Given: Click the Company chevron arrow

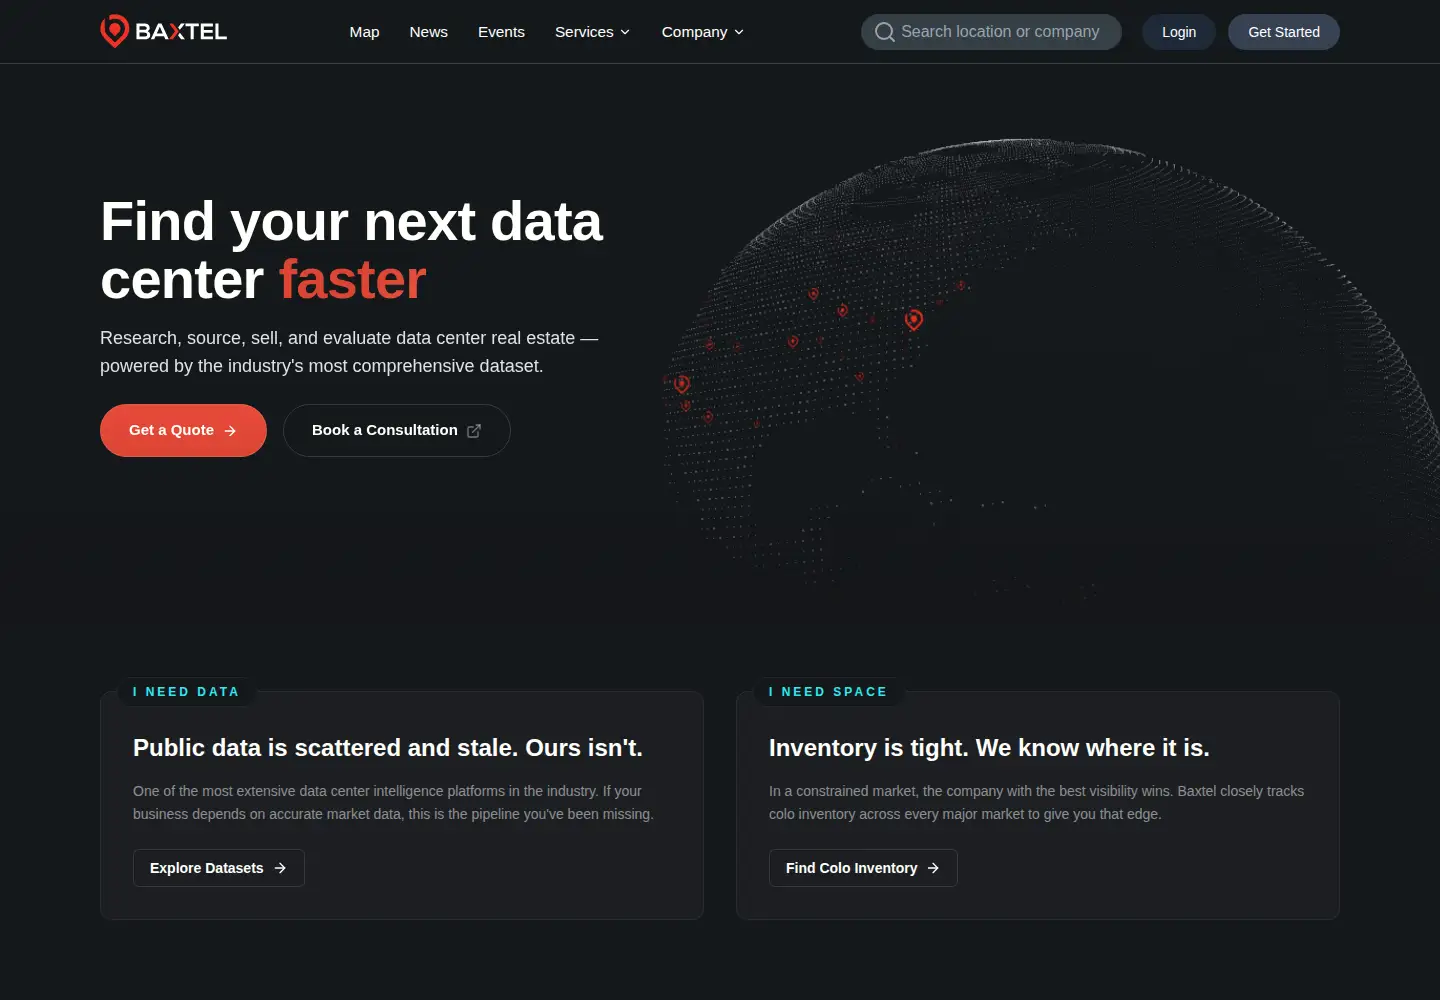Looking at the screenshot, I should tap(739, 32).
